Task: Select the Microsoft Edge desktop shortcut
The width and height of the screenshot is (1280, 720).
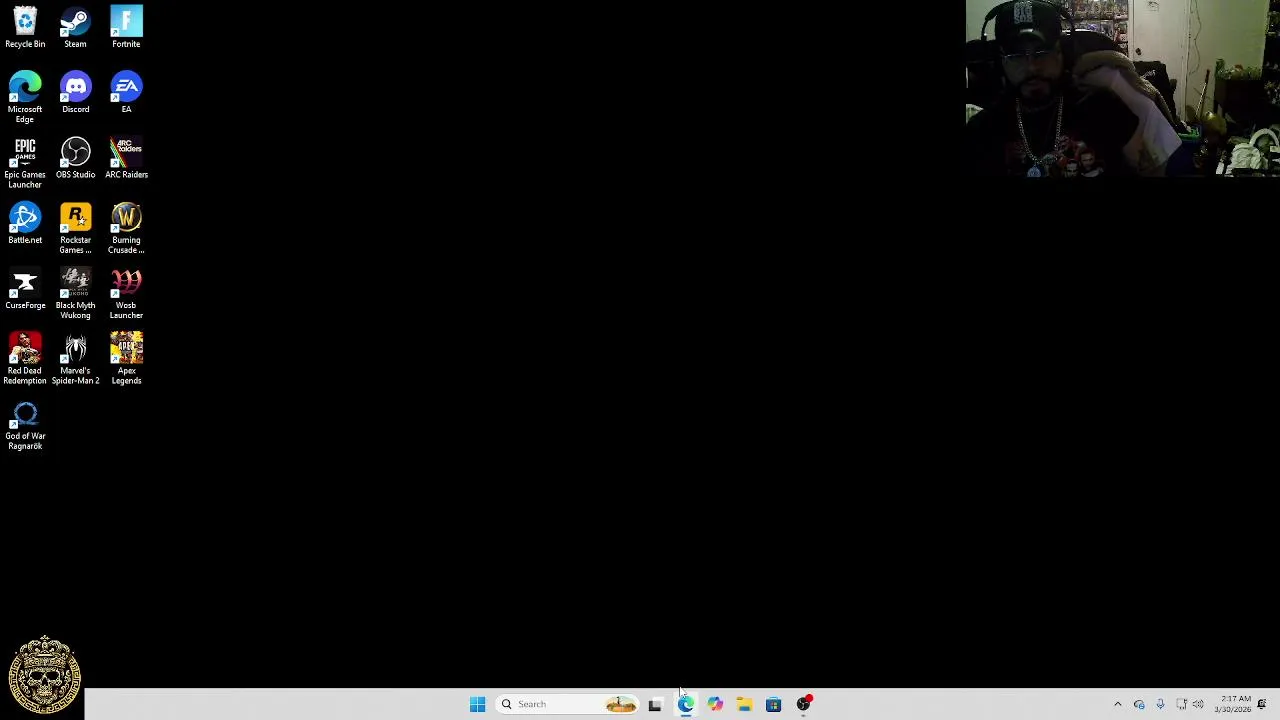Action: [x=25, y=97]
